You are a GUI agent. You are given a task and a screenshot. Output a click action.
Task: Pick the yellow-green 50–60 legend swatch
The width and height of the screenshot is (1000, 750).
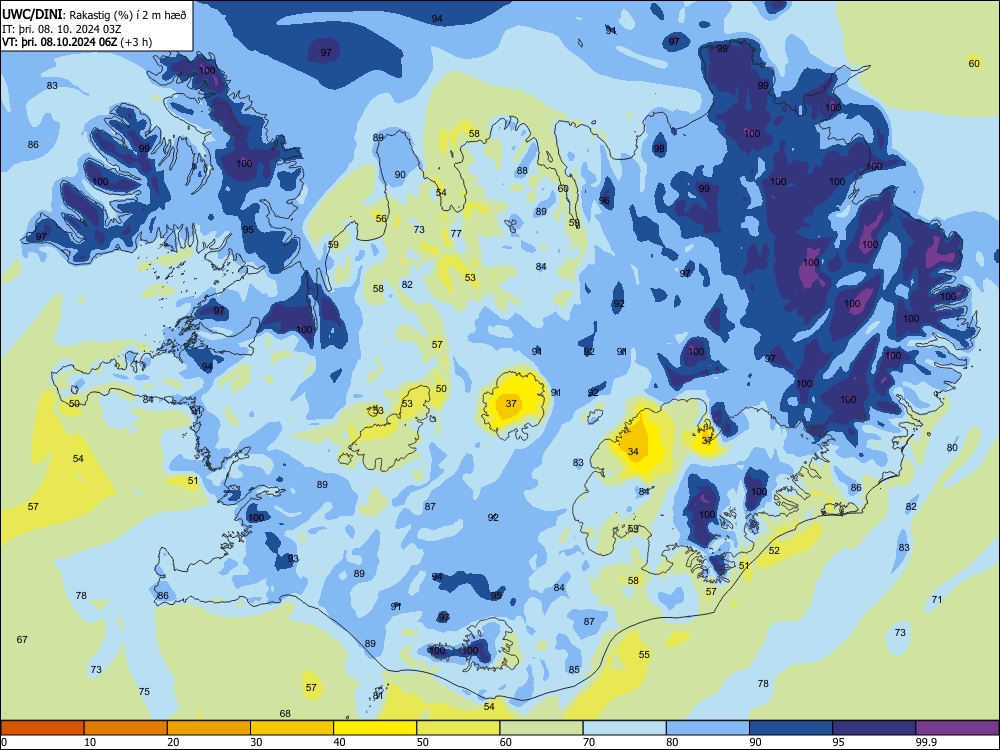[x=458, y=728]
